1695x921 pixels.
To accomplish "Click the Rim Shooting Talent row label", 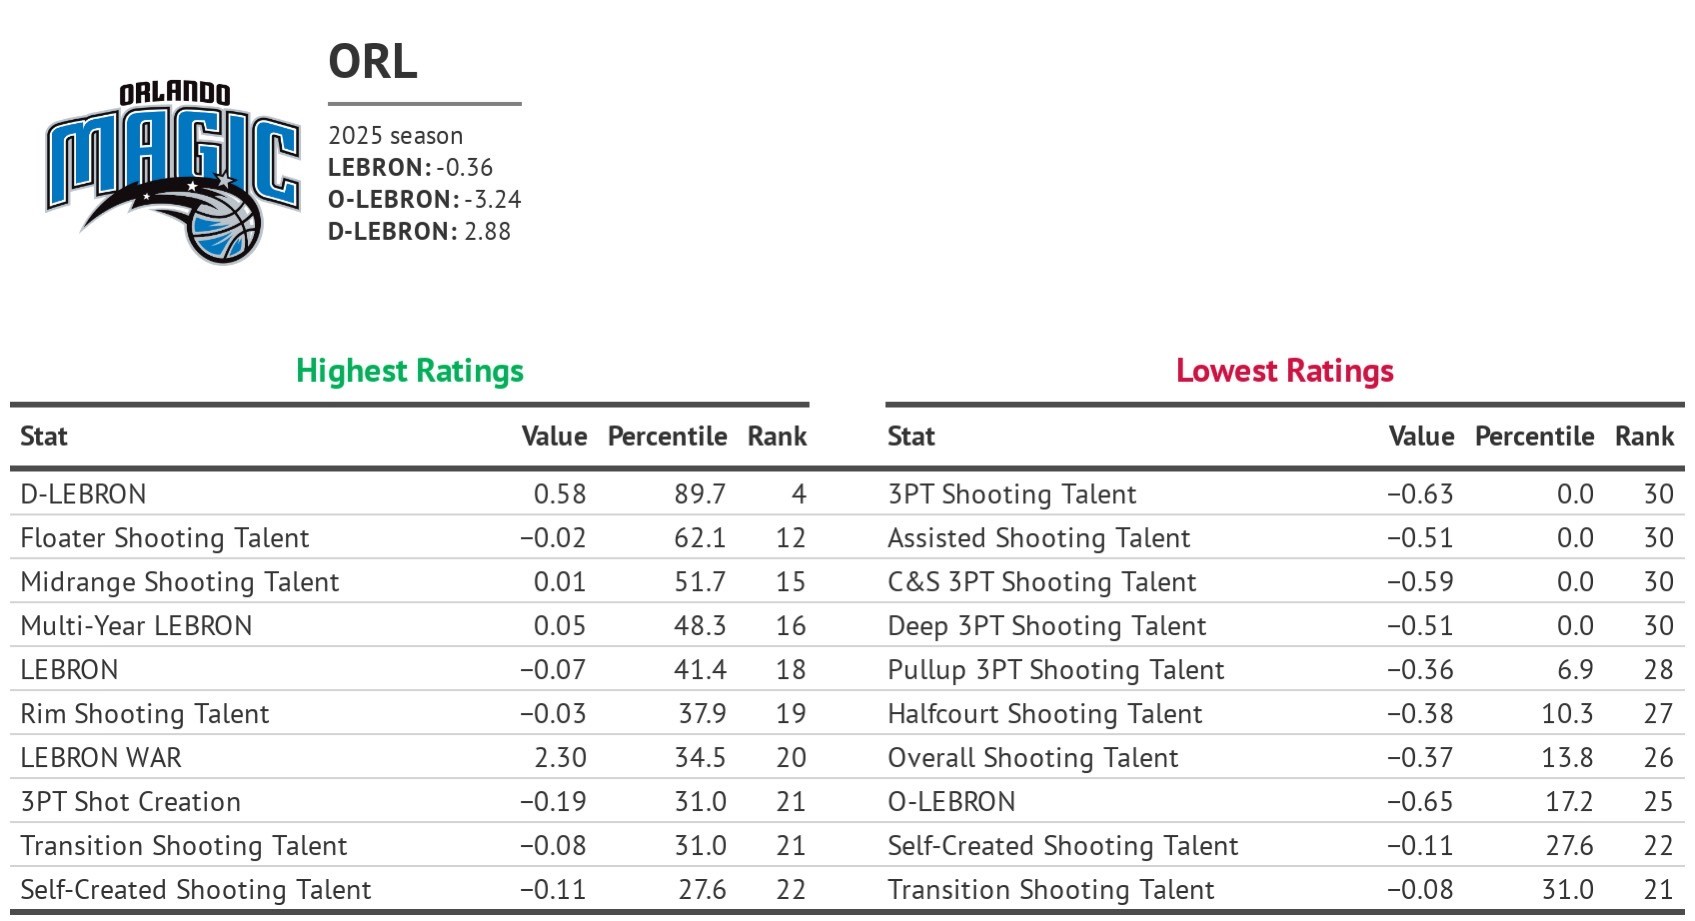I will point(145,714).
